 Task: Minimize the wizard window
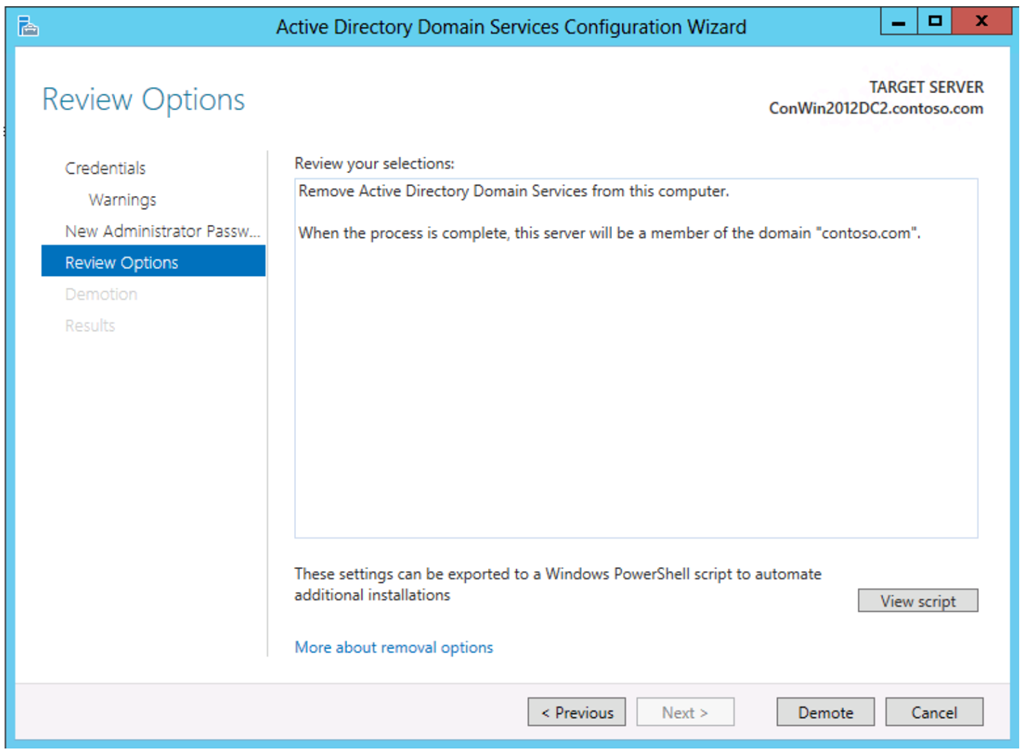click(899, 22)
